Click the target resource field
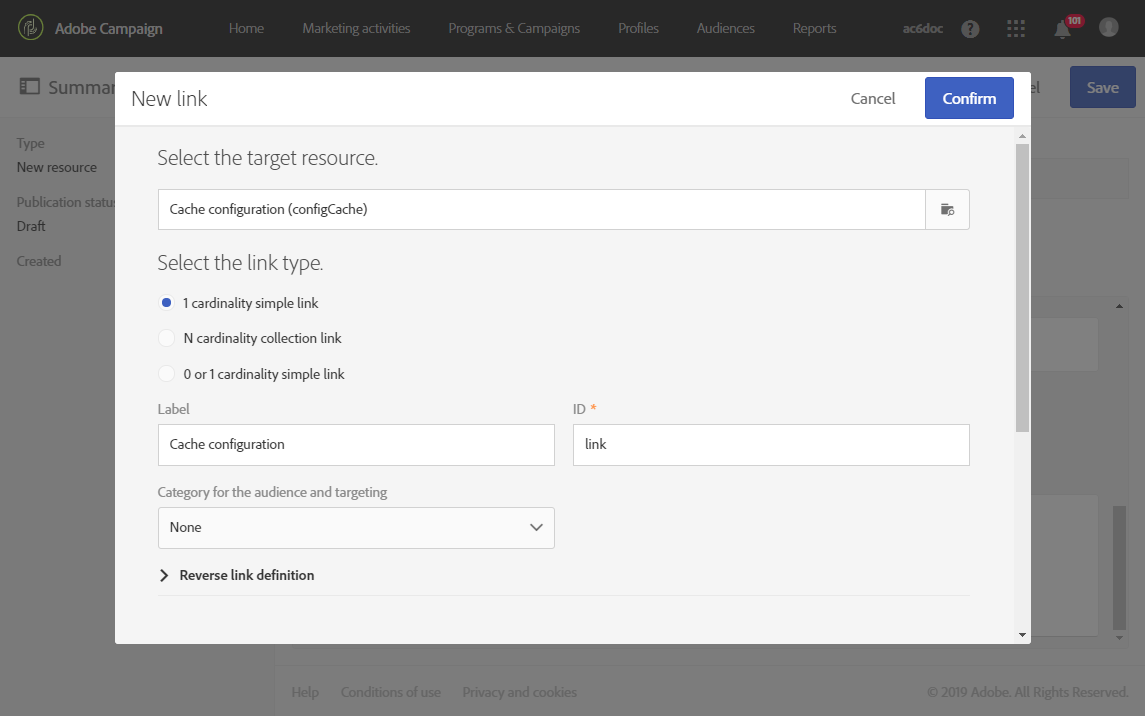 click(x=541, y=210)
